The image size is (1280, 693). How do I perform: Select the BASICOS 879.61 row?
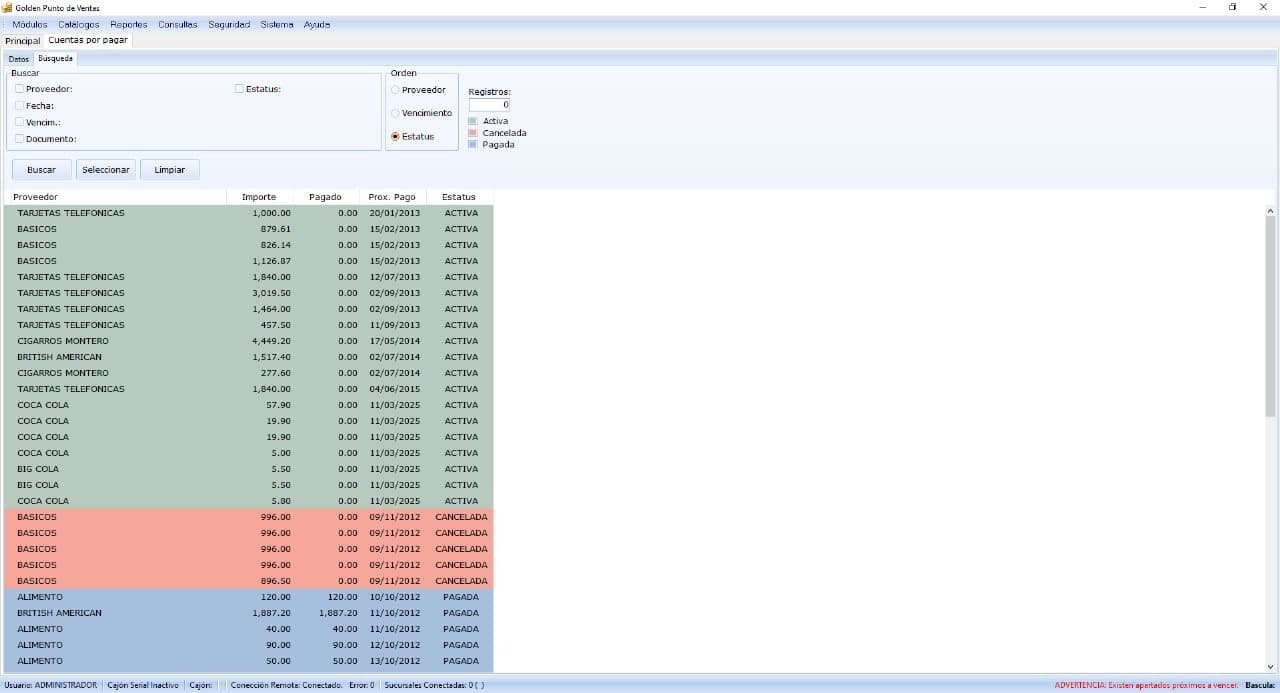[249, 229]
